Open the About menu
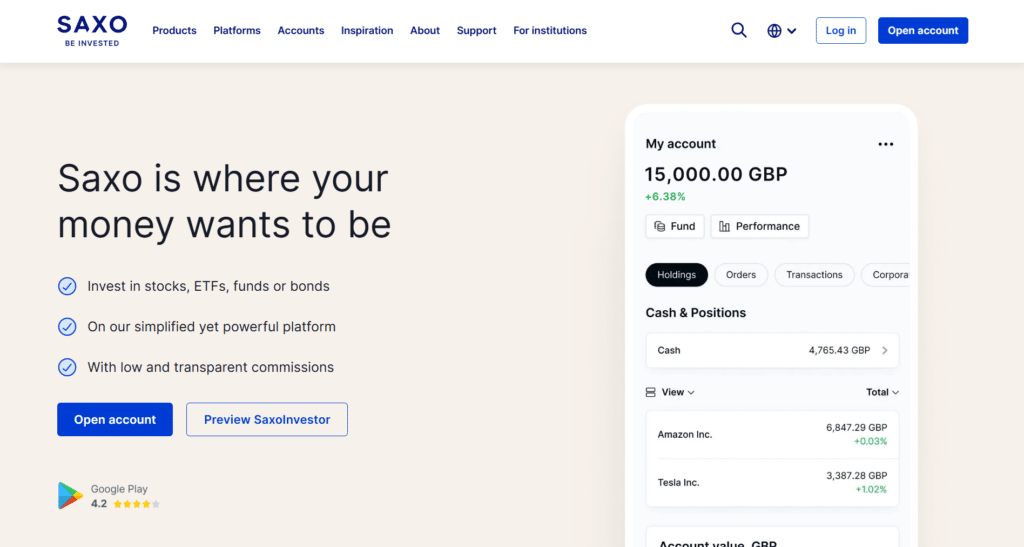The height and width of the screenshot is (547, 1024). (425, 31)
